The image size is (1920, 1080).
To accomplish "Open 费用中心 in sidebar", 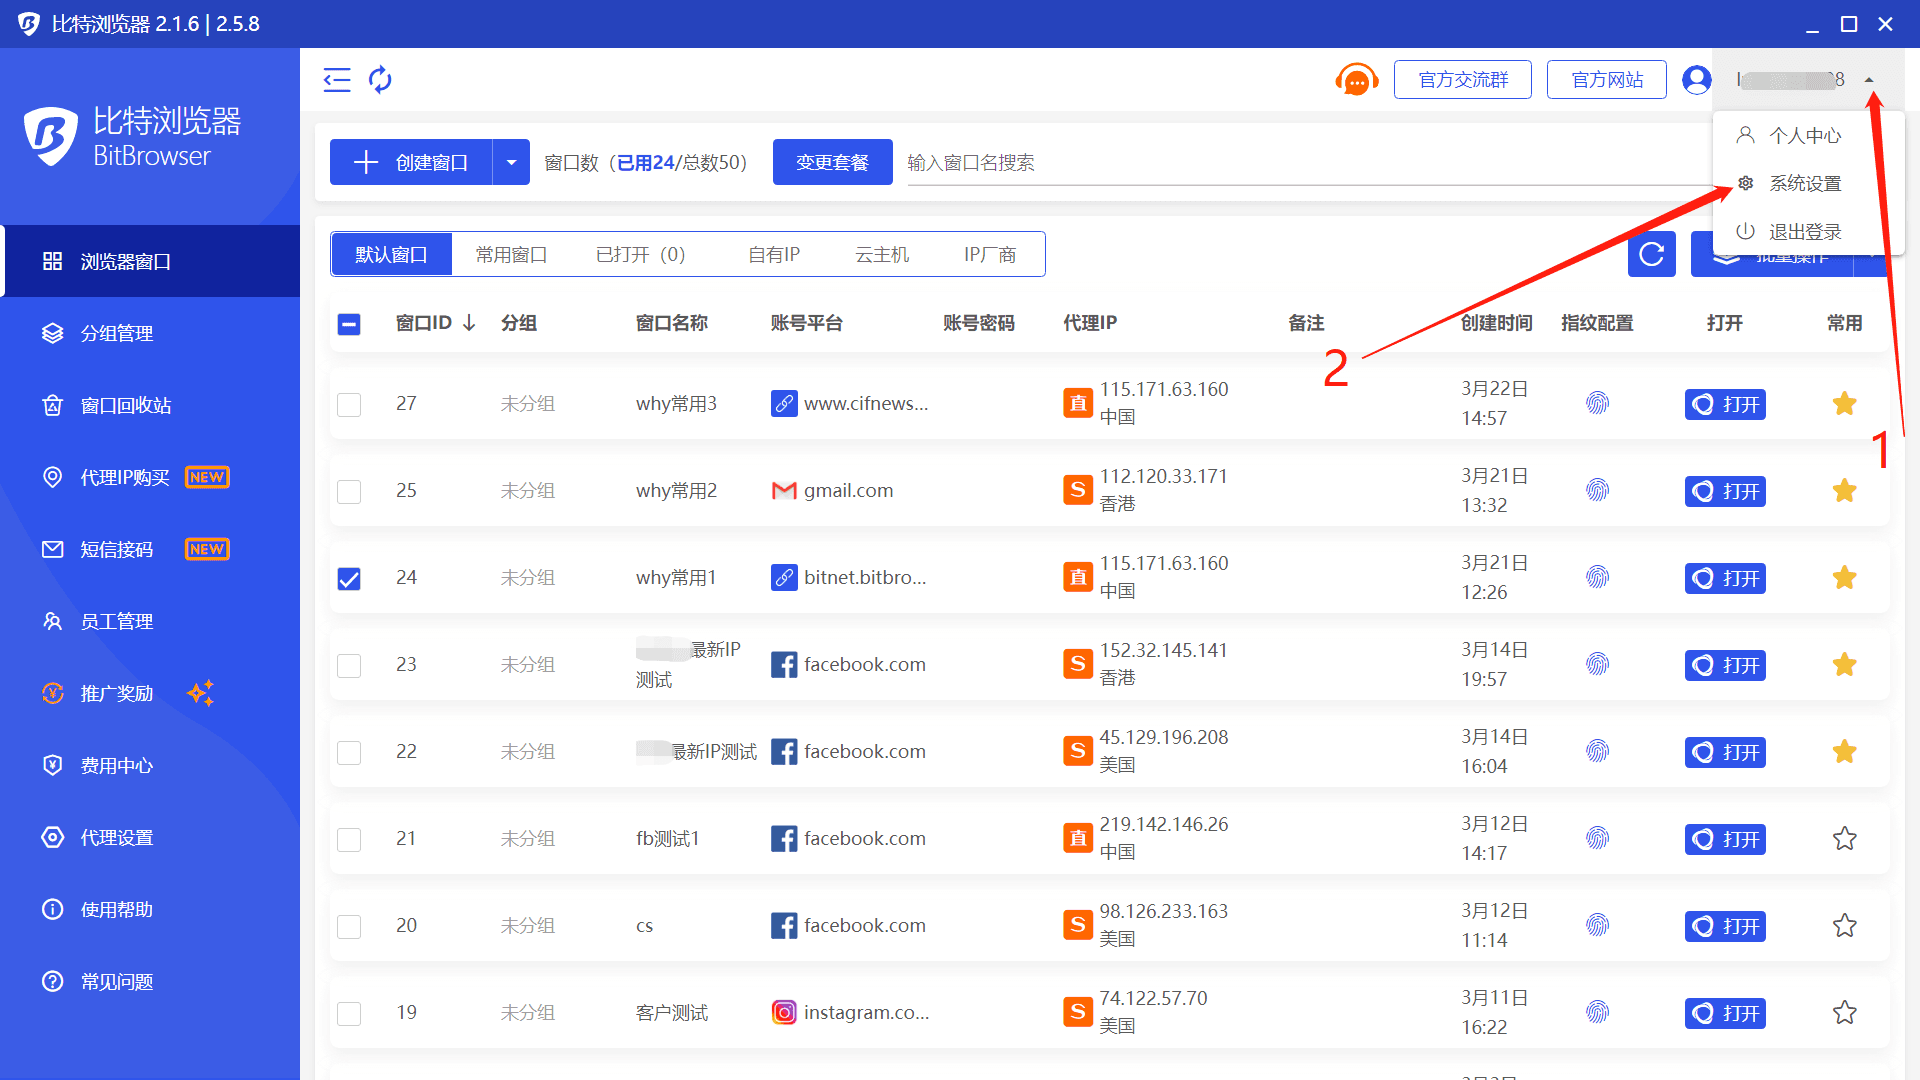I will click(150, 765).
